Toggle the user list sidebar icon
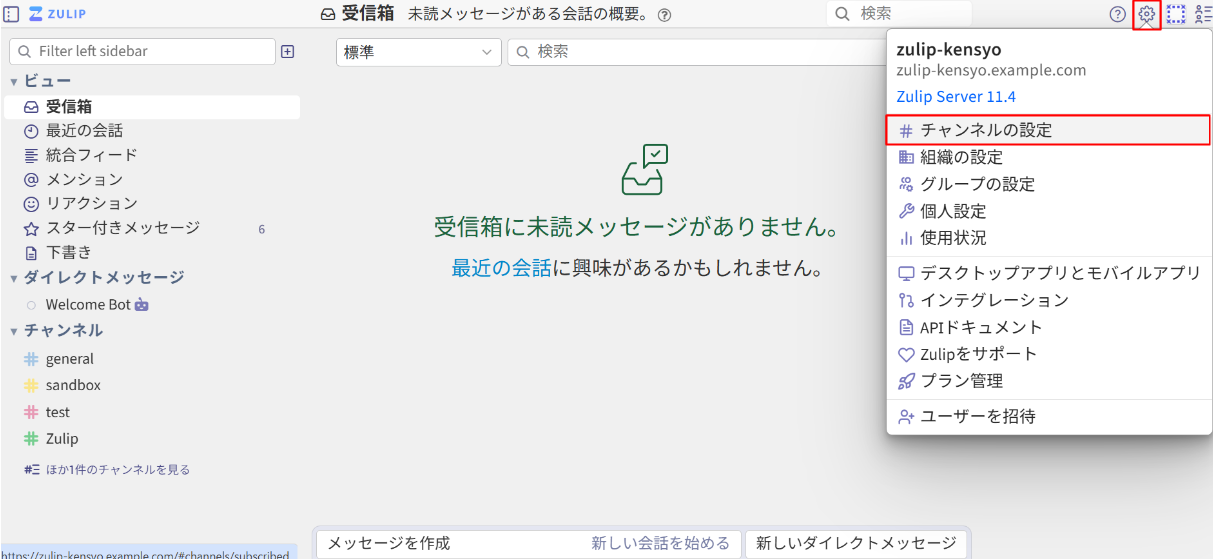 (x=1203, y=14)
